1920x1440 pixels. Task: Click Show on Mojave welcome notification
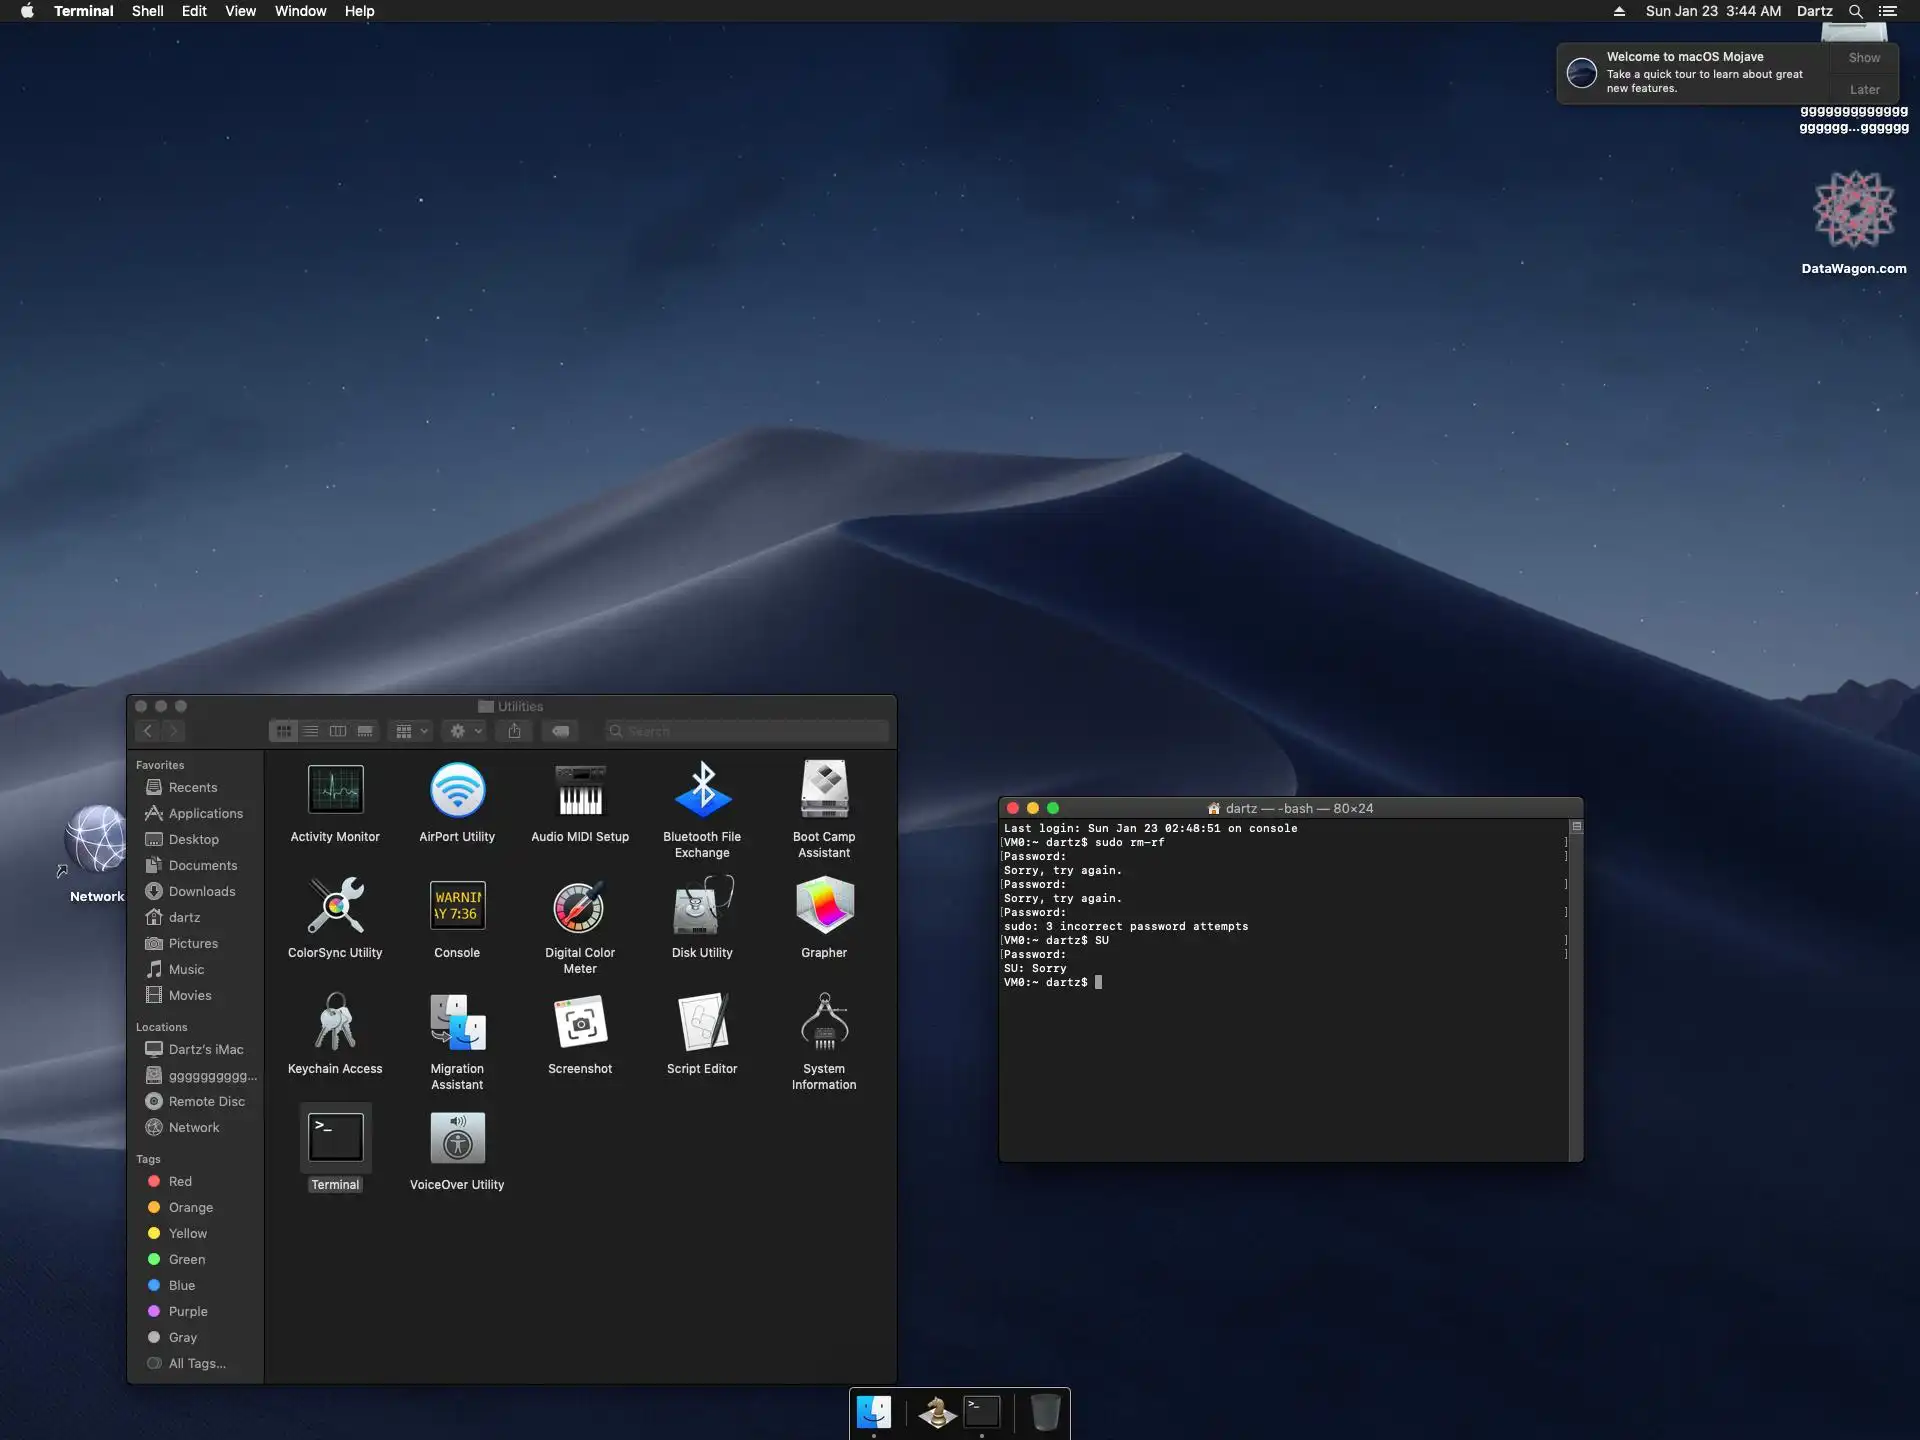click(1864, 58)
